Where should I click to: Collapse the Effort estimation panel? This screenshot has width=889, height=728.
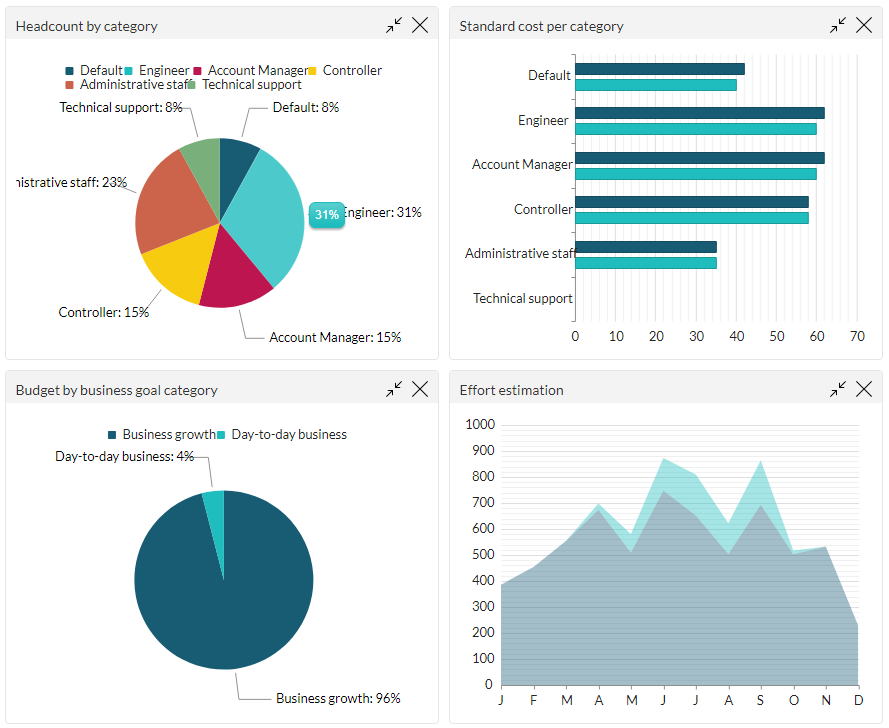(x=837, y=389)
